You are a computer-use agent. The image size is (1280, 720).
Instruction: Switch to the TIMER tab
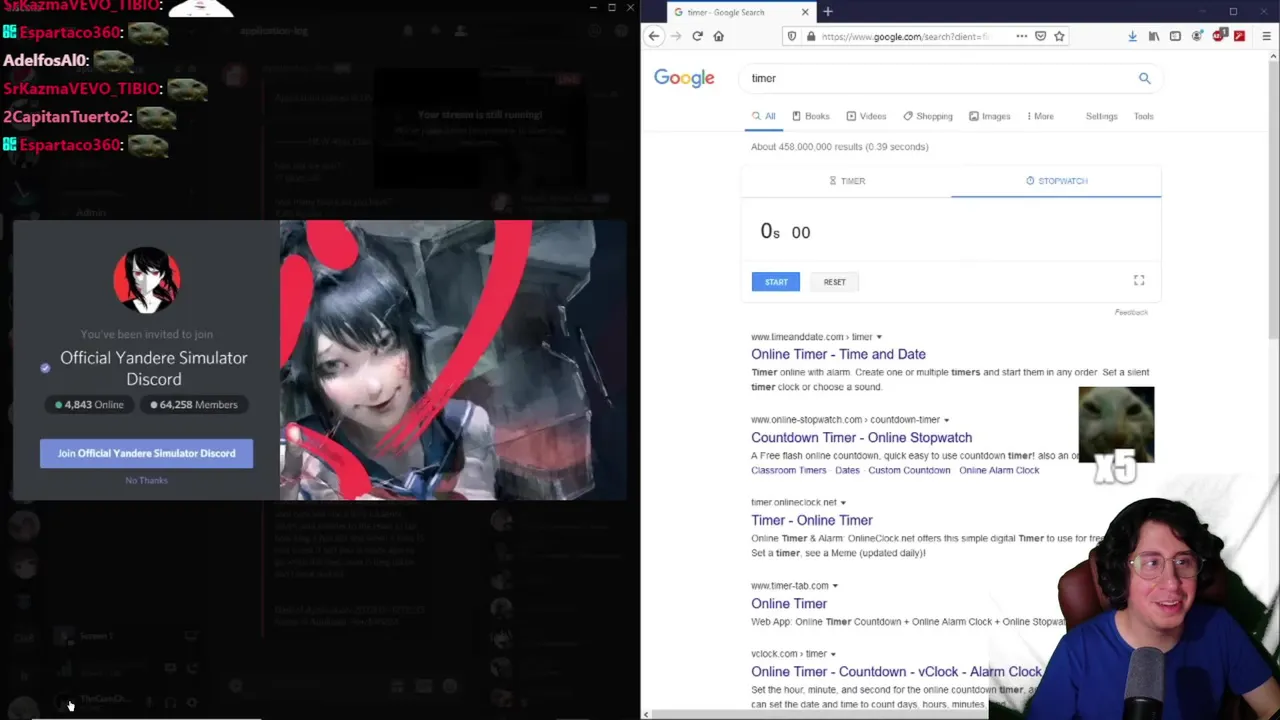846,181
